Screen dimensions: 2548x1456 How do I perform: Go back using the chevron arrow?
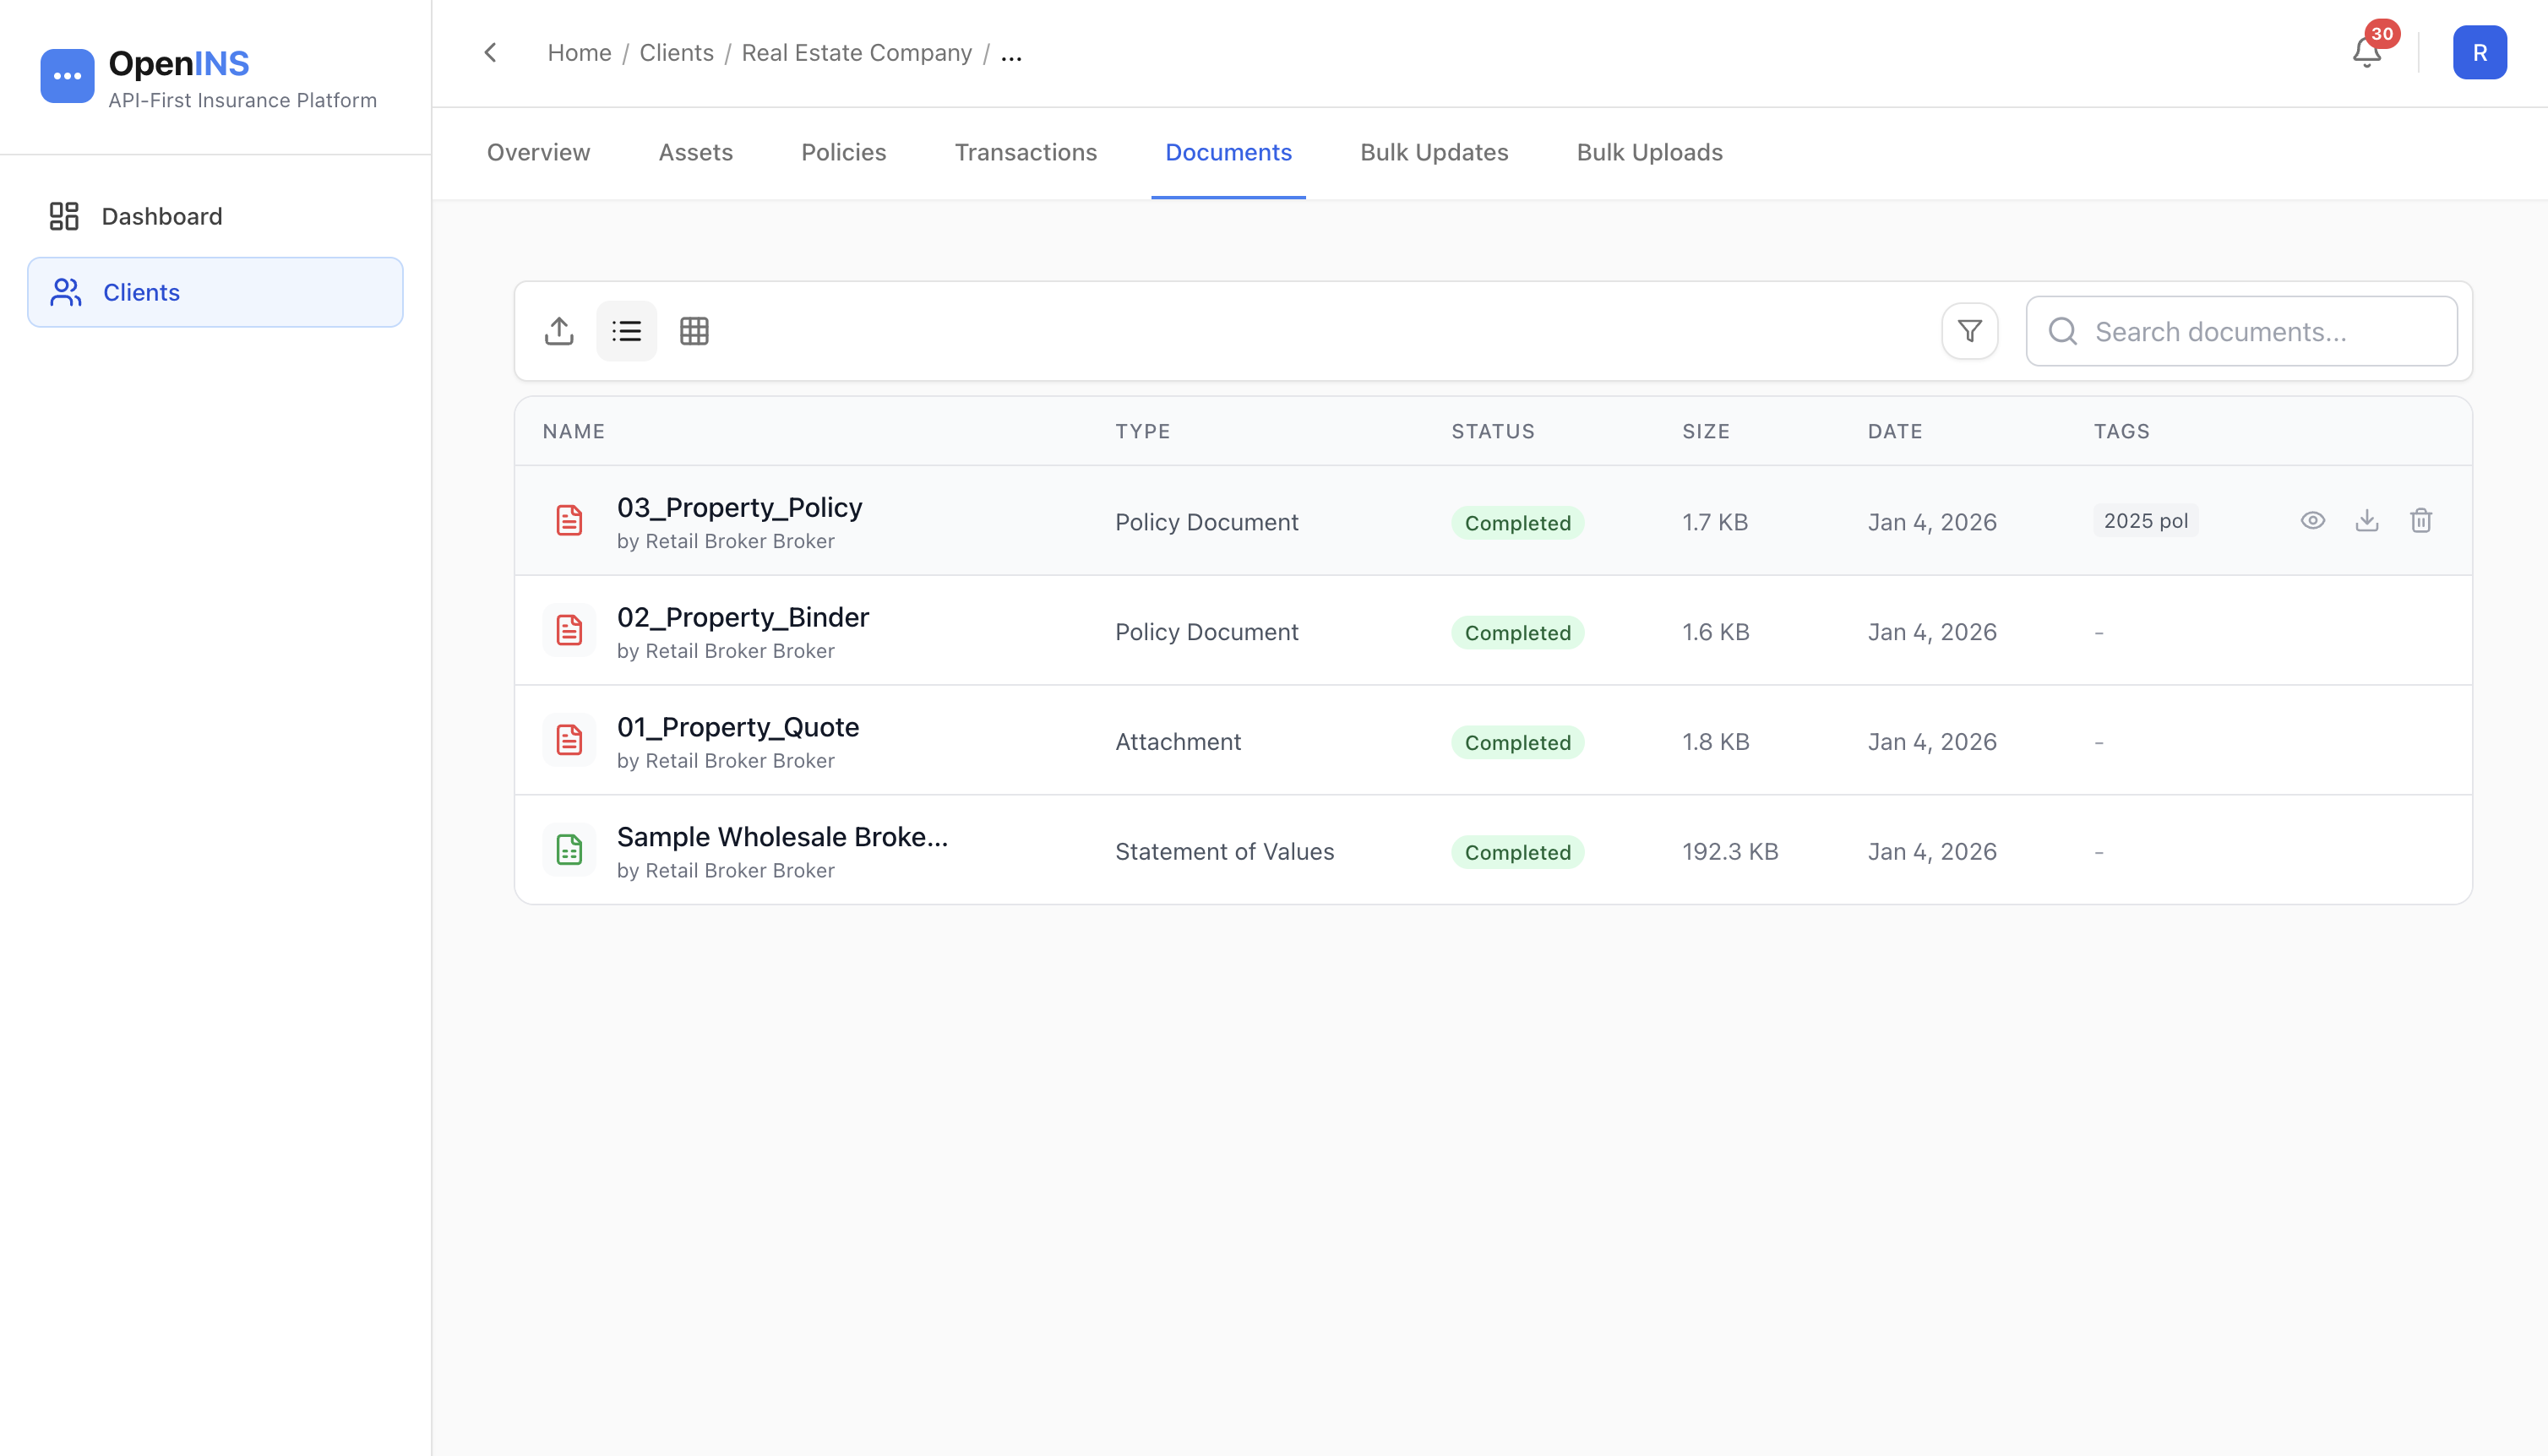pos(490,52)
